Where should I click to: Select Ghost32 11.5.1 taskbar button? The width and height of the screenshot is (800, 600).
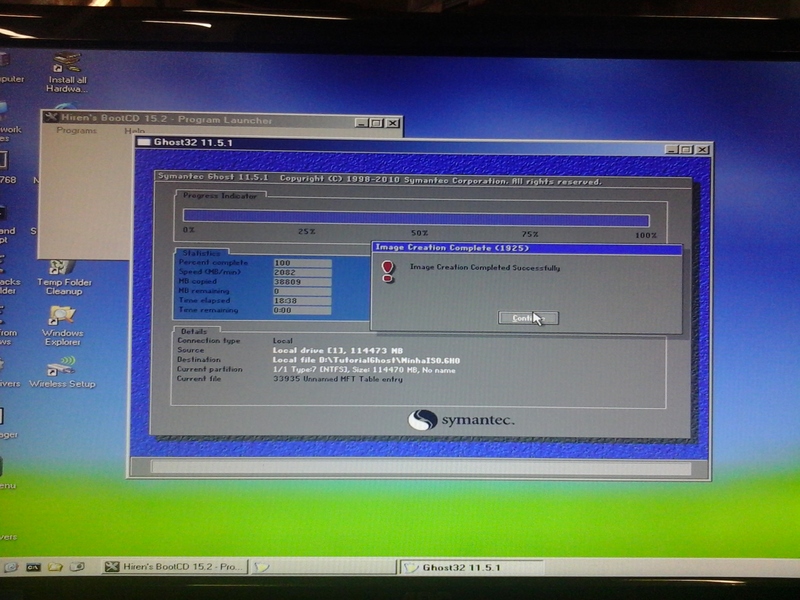[470, 567]
